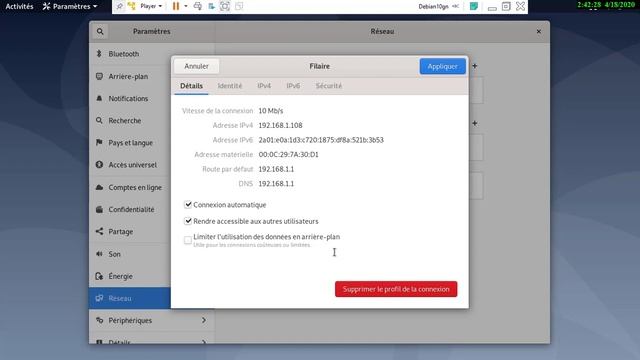Click the Notifications bell icon
640x360 pixels.
[99, 98]
